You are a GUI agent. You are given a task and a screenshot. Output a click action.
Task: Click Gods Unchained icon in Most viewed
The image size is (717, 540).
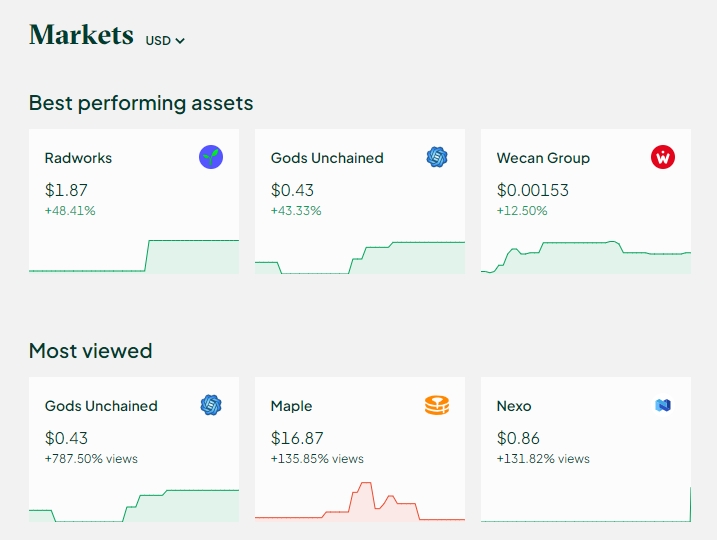pyautogui.click(x=211, y=405)
